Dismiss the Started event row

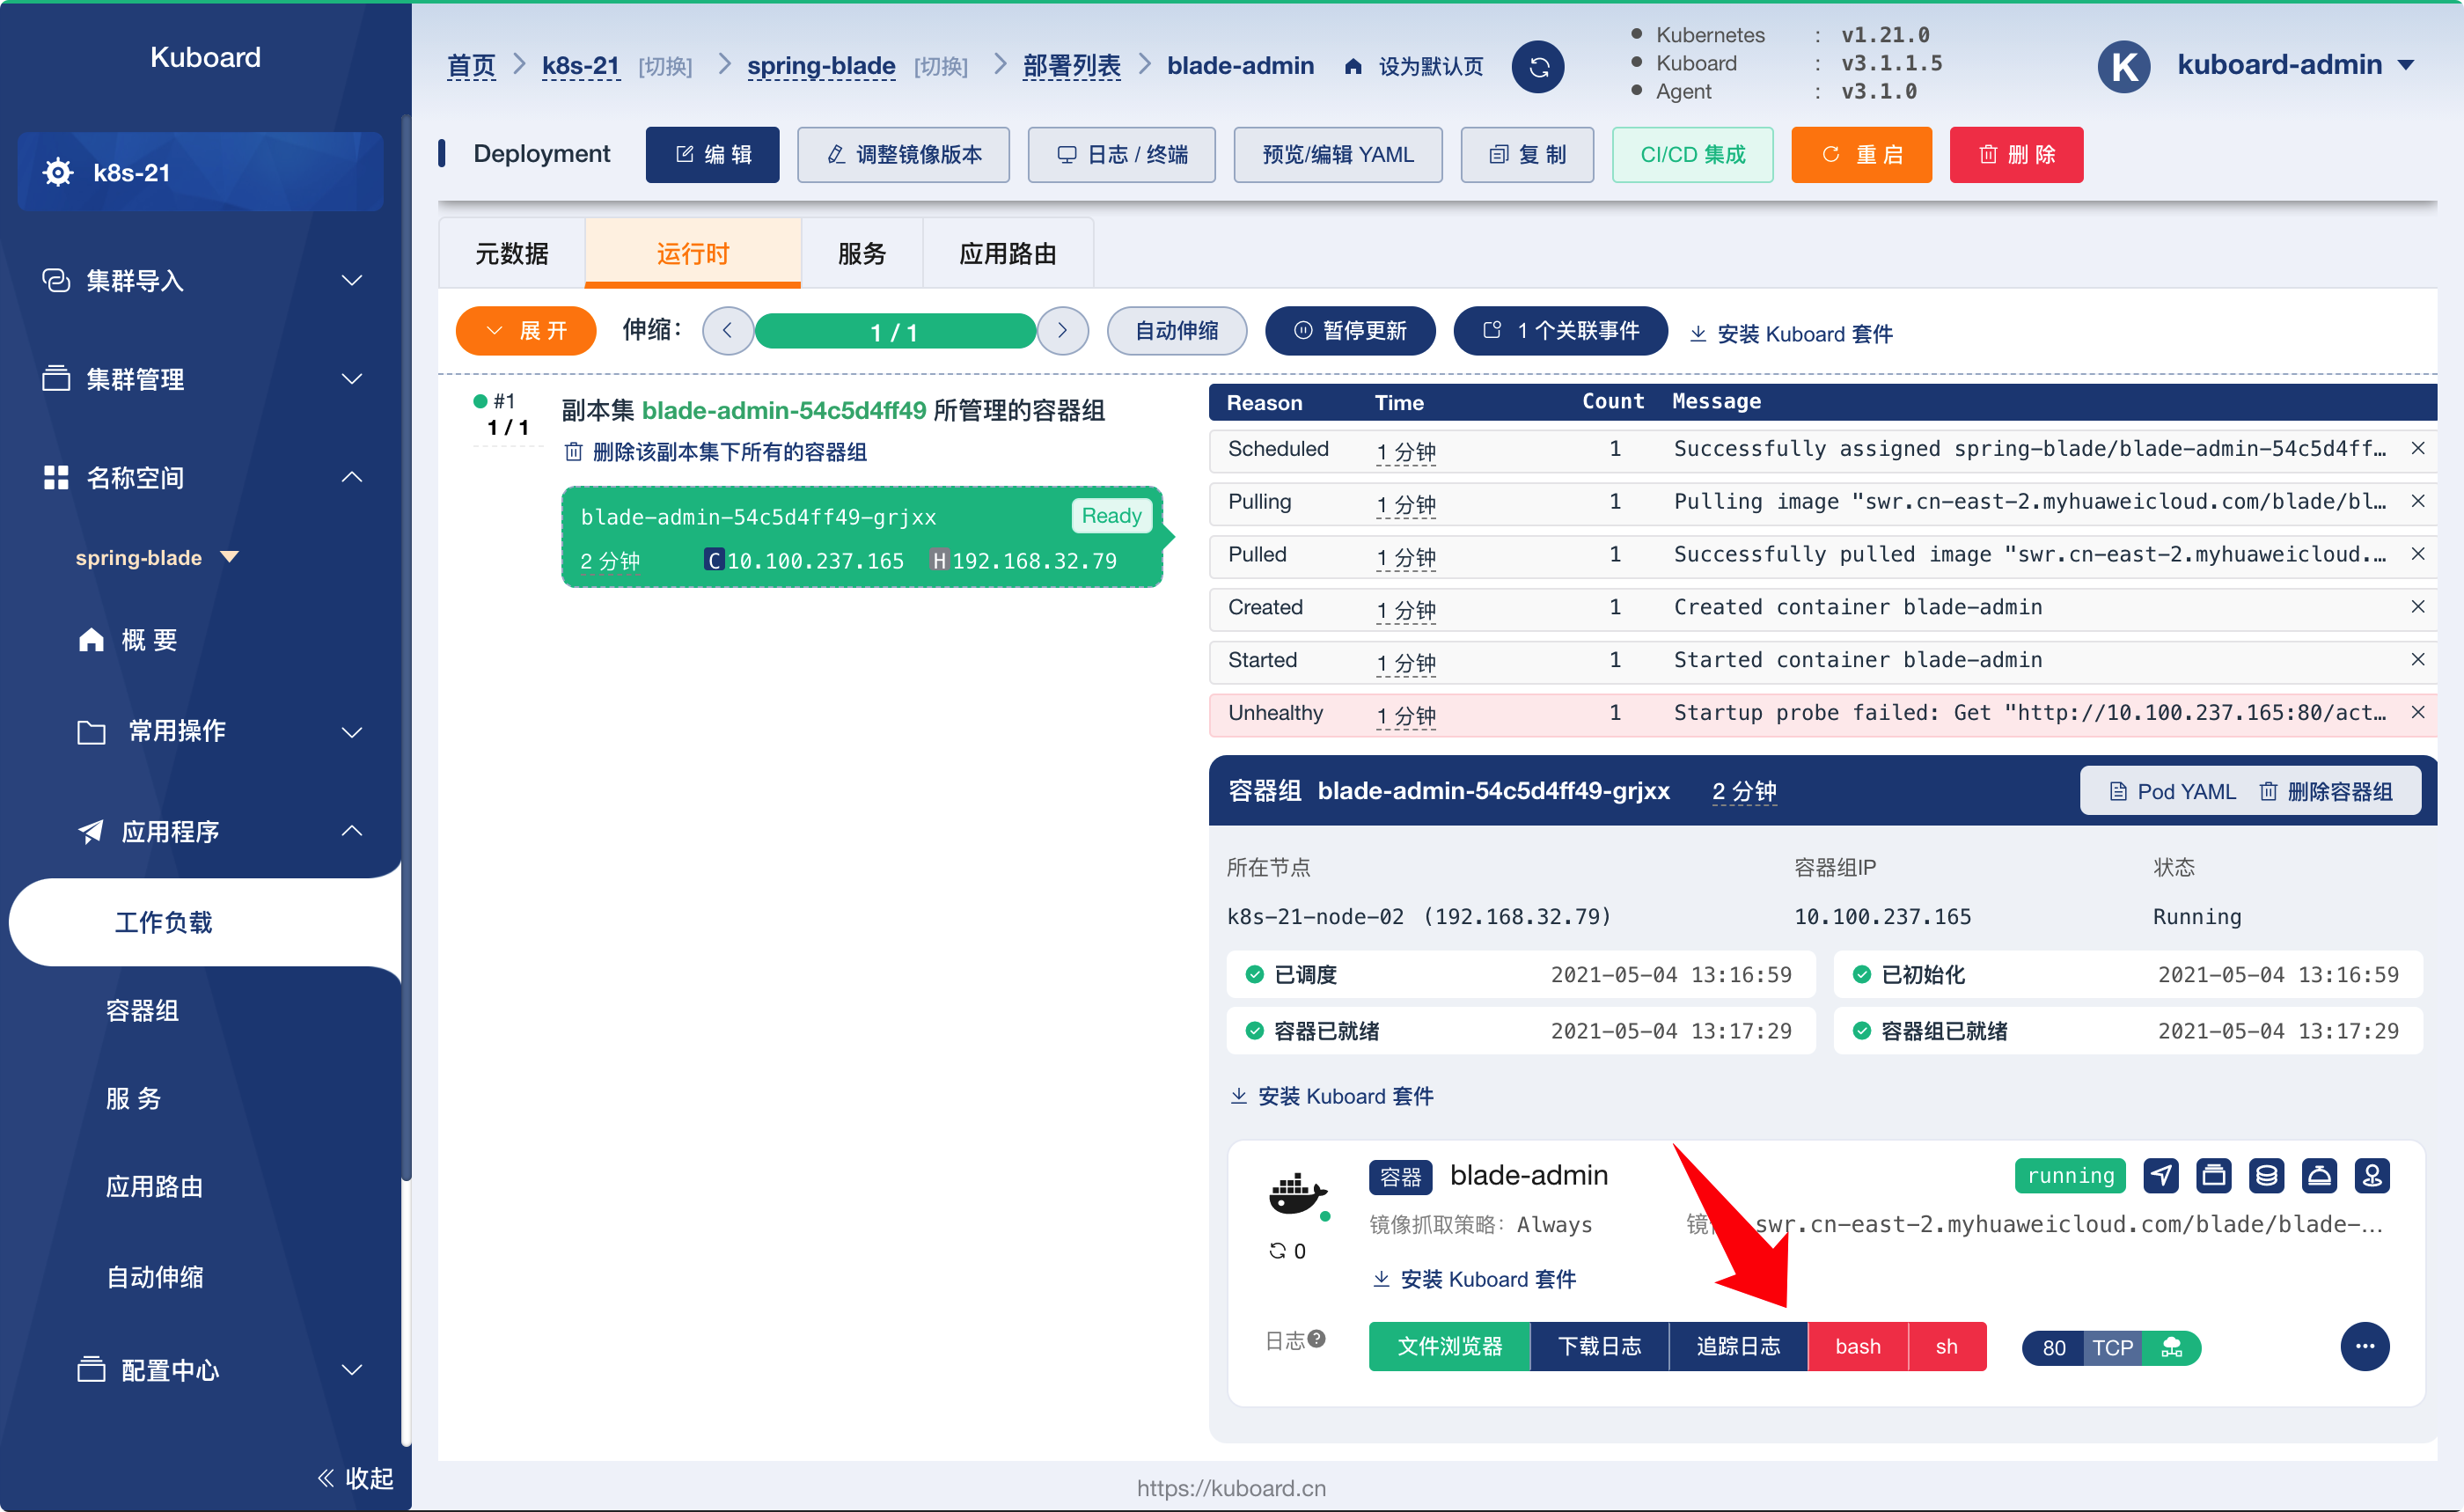tap(2418, 660)
